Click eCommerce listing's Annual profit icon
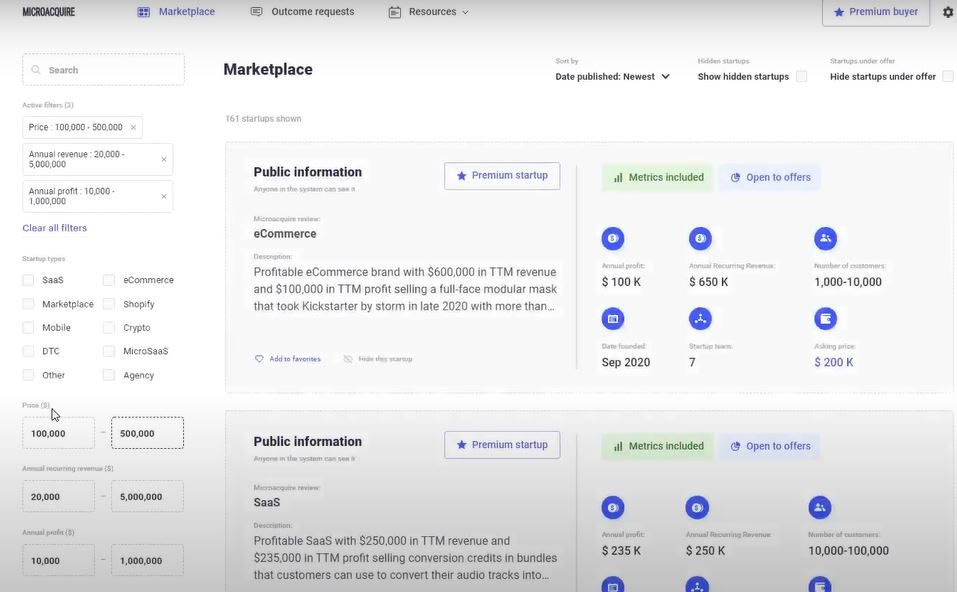Viewport: 957px width, 592px height. click(x=613, y=239)
